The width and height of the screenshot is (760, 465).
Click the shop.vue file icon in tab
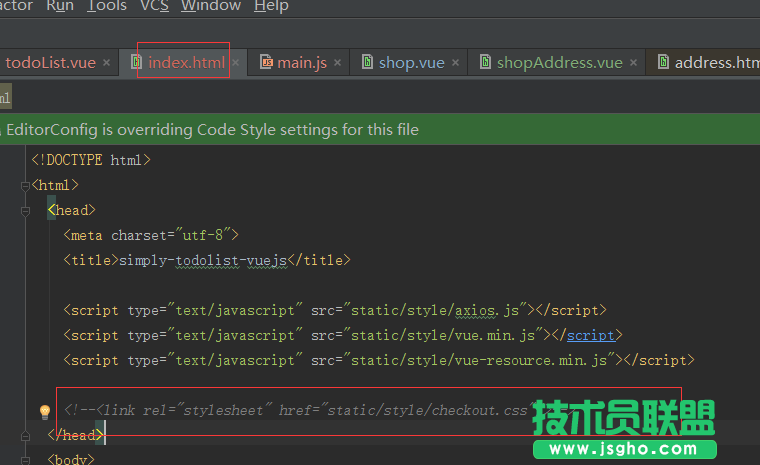367,62
